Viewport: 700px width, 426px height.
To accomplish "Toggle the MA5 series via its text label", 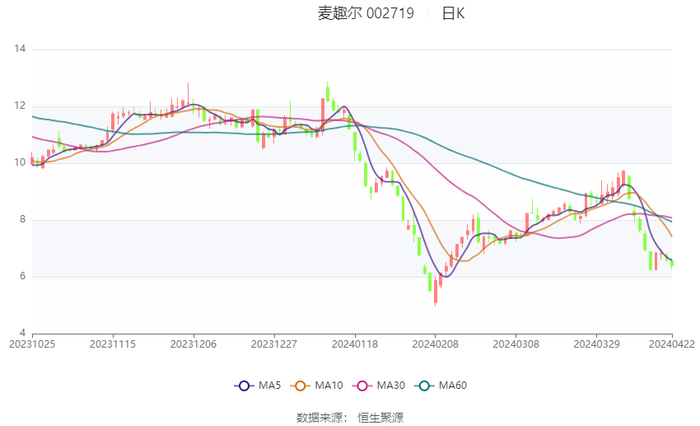I will pyautogui.click(x=270, y=385).
